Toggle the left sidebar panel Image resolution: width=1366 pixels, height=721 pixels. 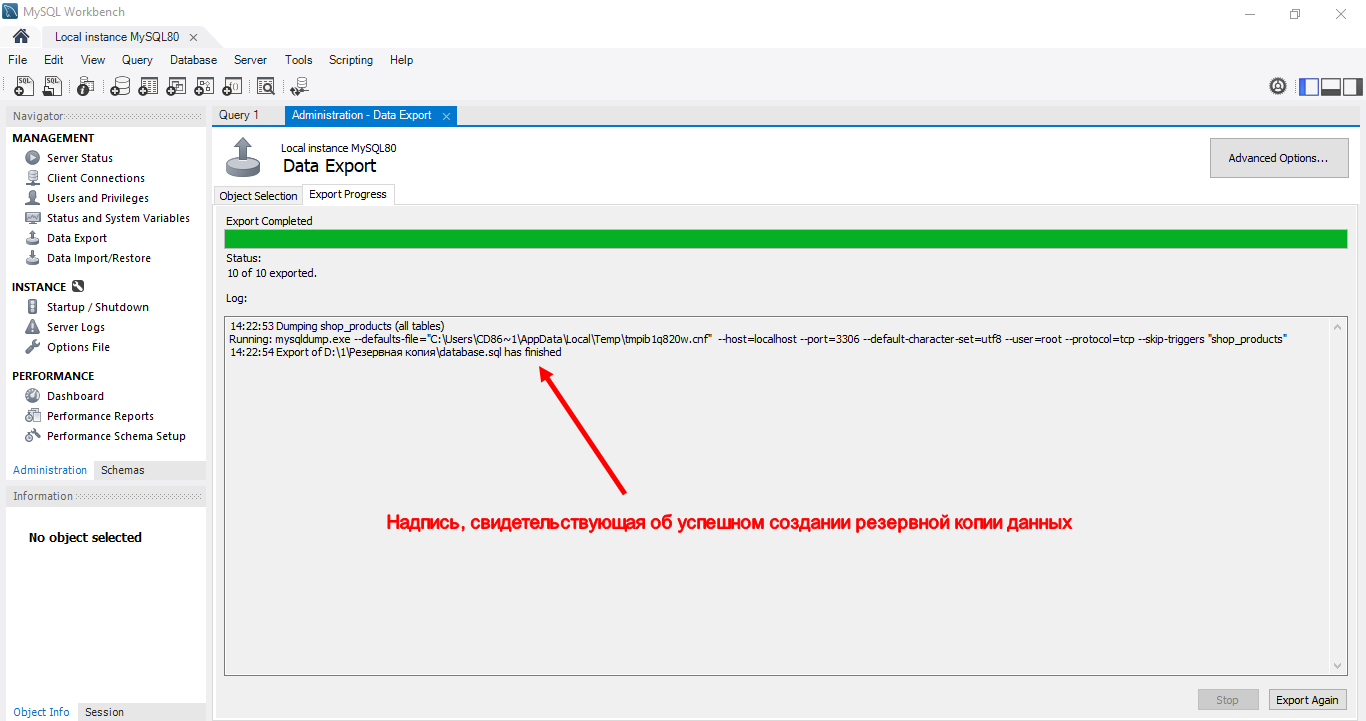(x=1309, y=86)
